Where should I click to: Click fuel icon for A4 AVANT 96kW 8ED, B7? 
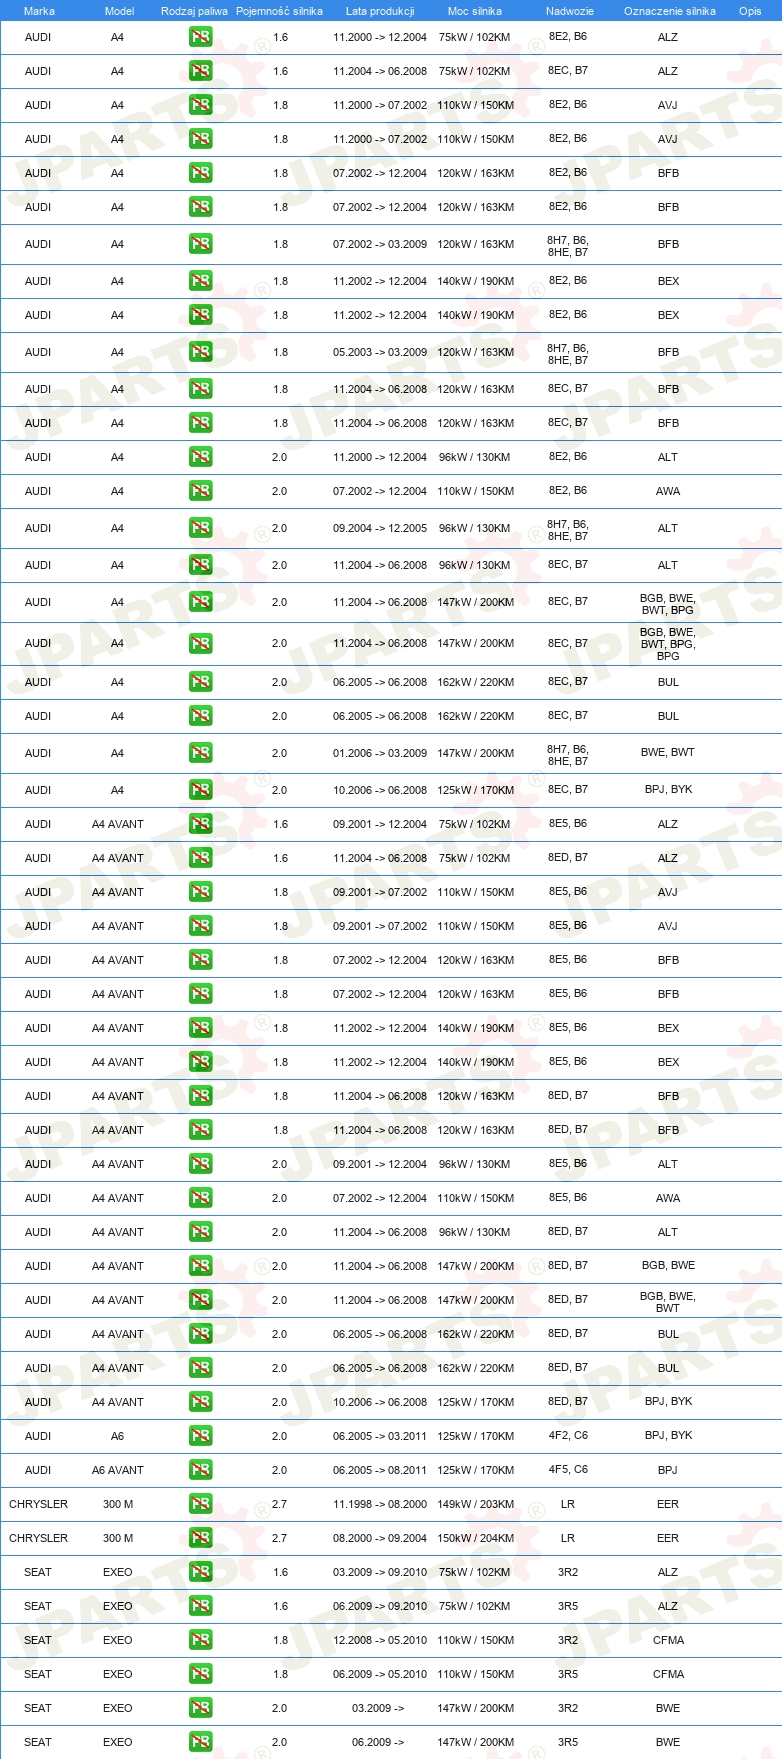click(201, 1232)
